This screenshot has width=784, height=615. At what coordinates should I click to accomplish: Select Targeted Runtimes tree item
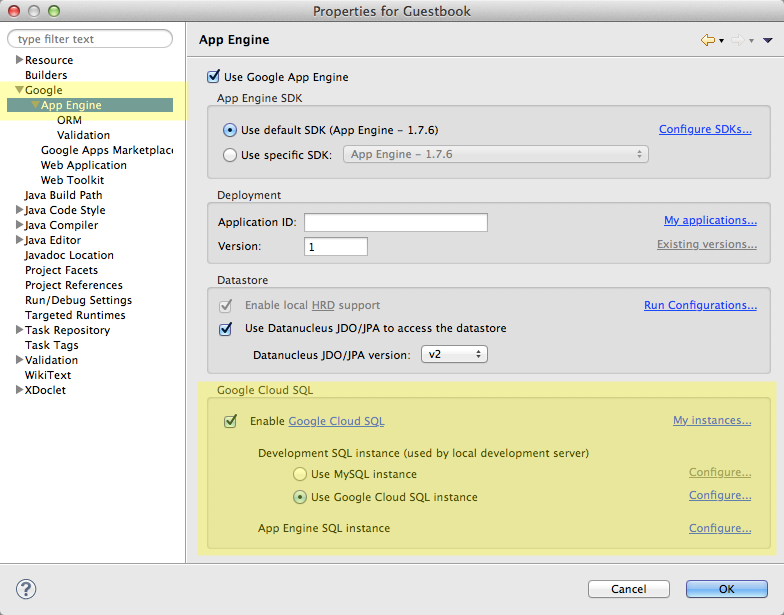pyautogui.click(x=76, y=315)
